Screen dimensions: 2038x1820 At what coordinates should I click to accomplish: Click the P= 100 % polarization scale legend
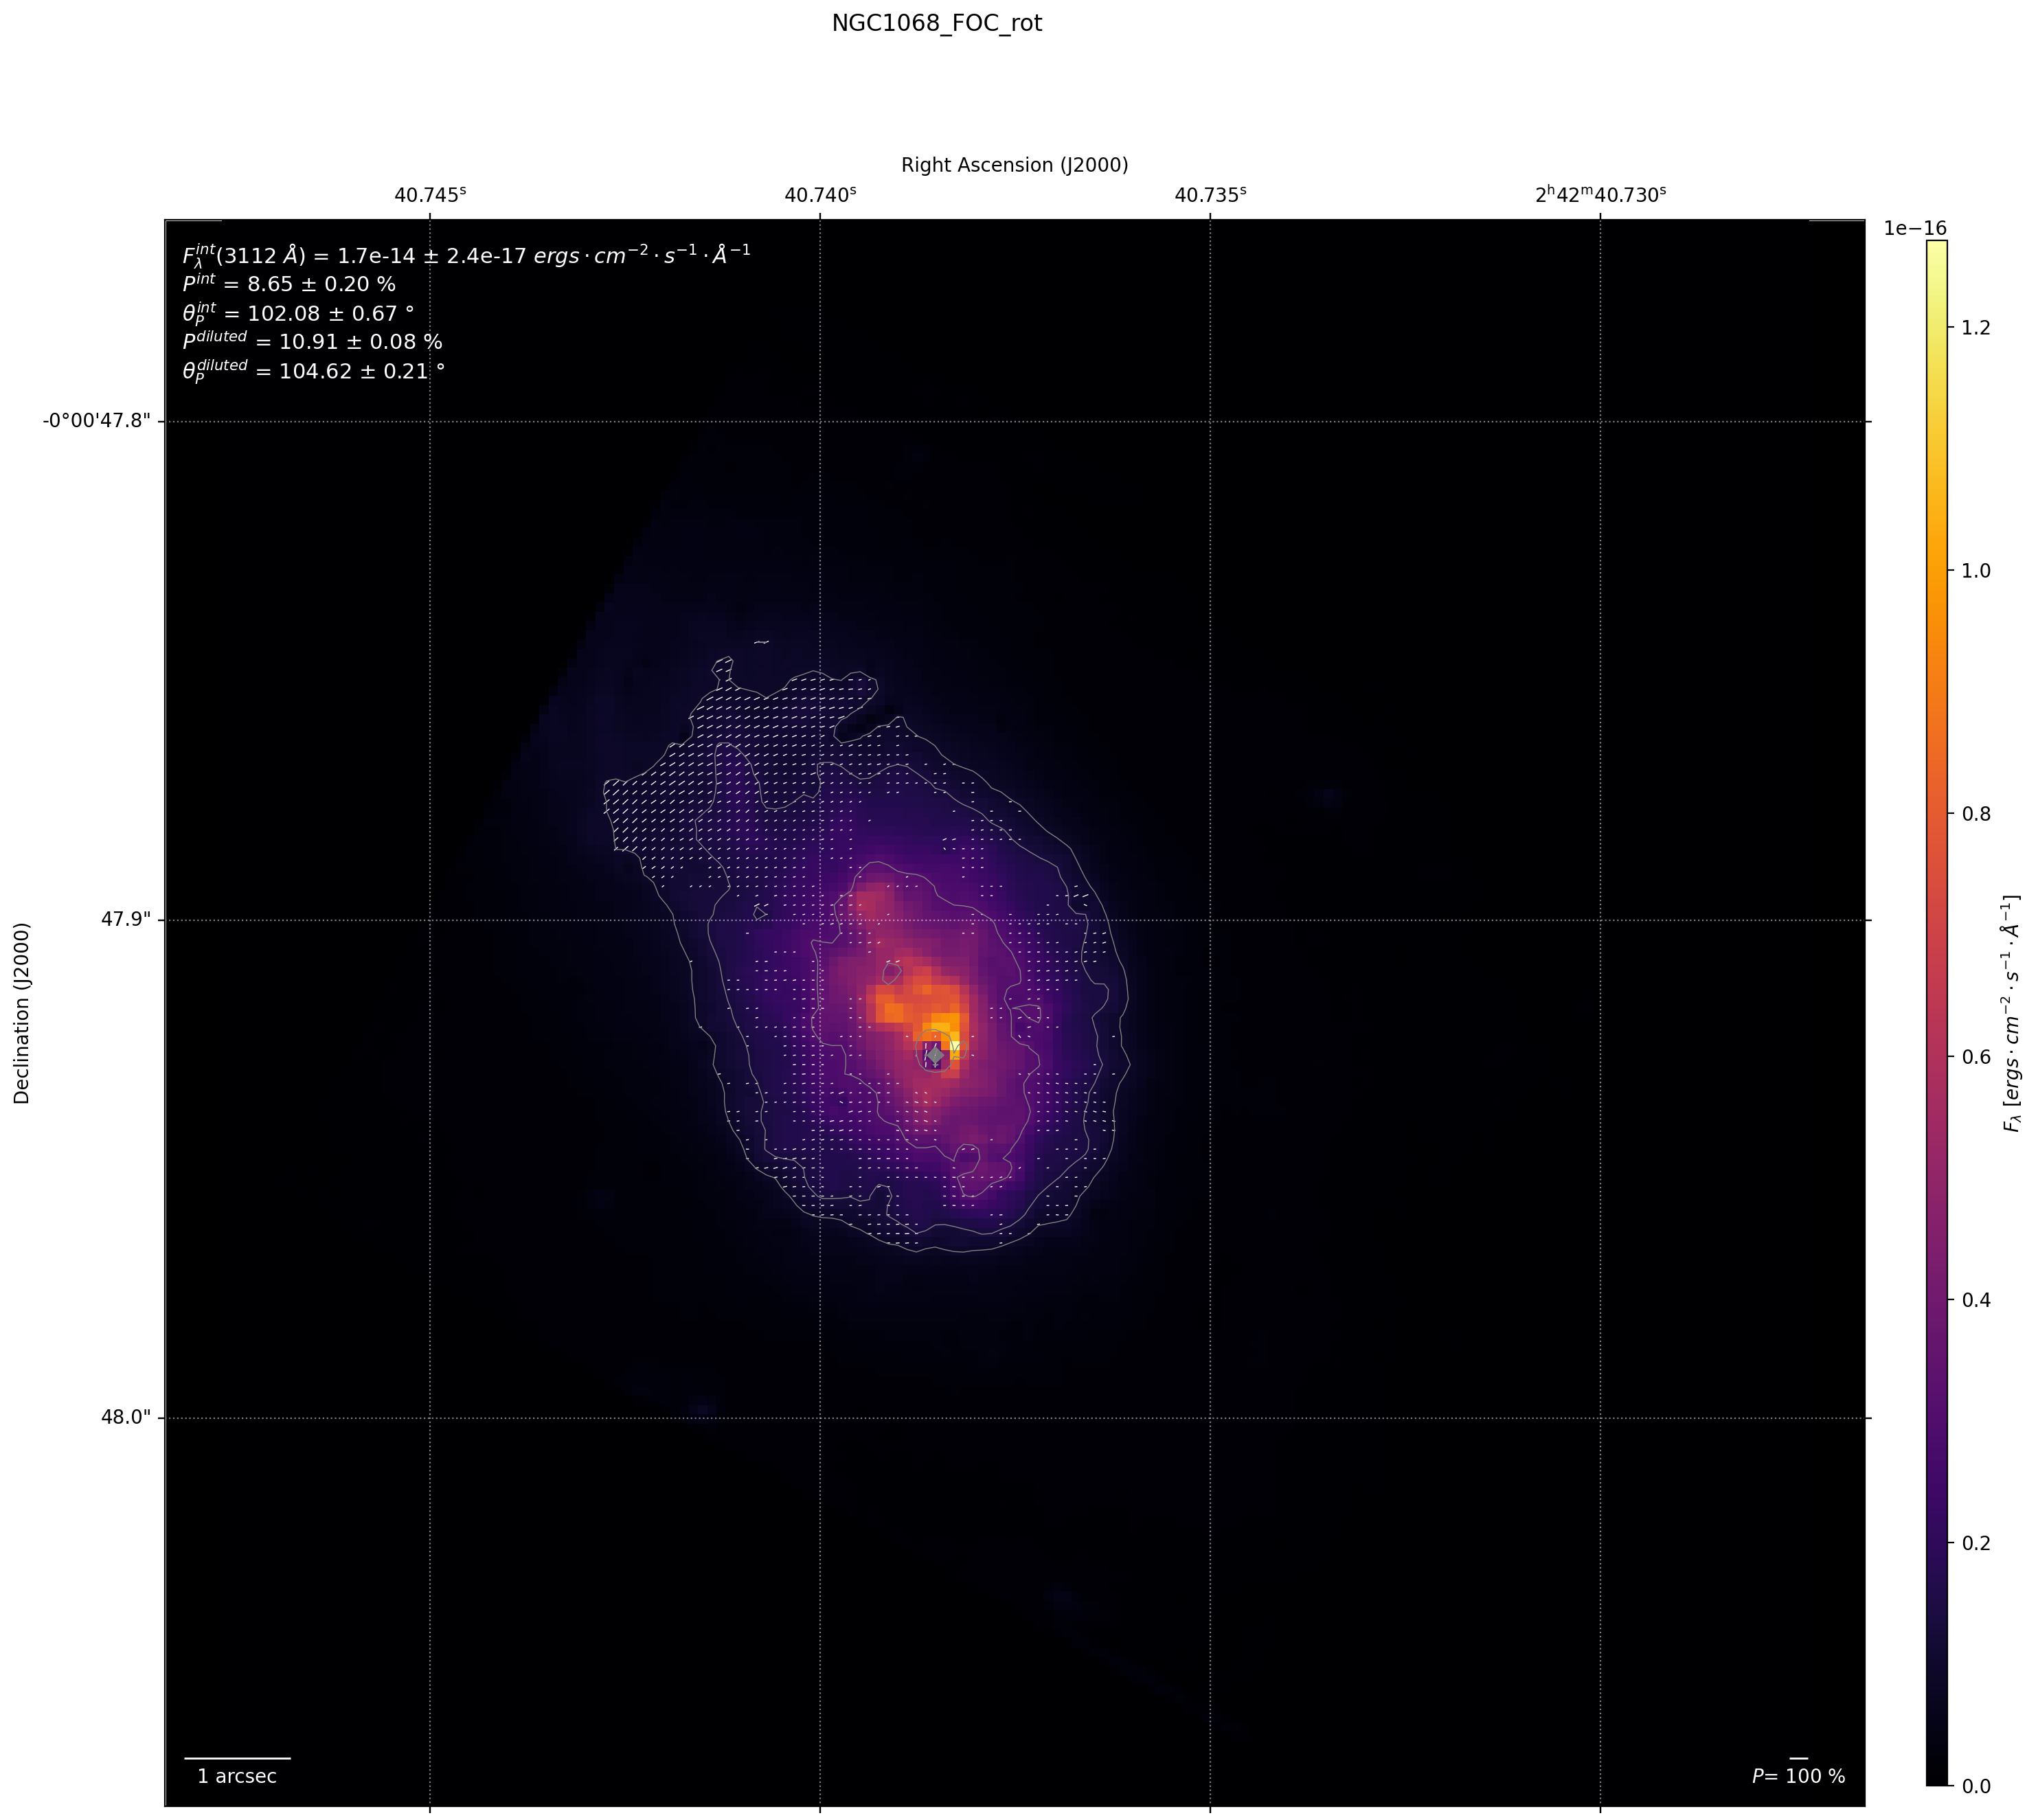coord(1798,1776)
